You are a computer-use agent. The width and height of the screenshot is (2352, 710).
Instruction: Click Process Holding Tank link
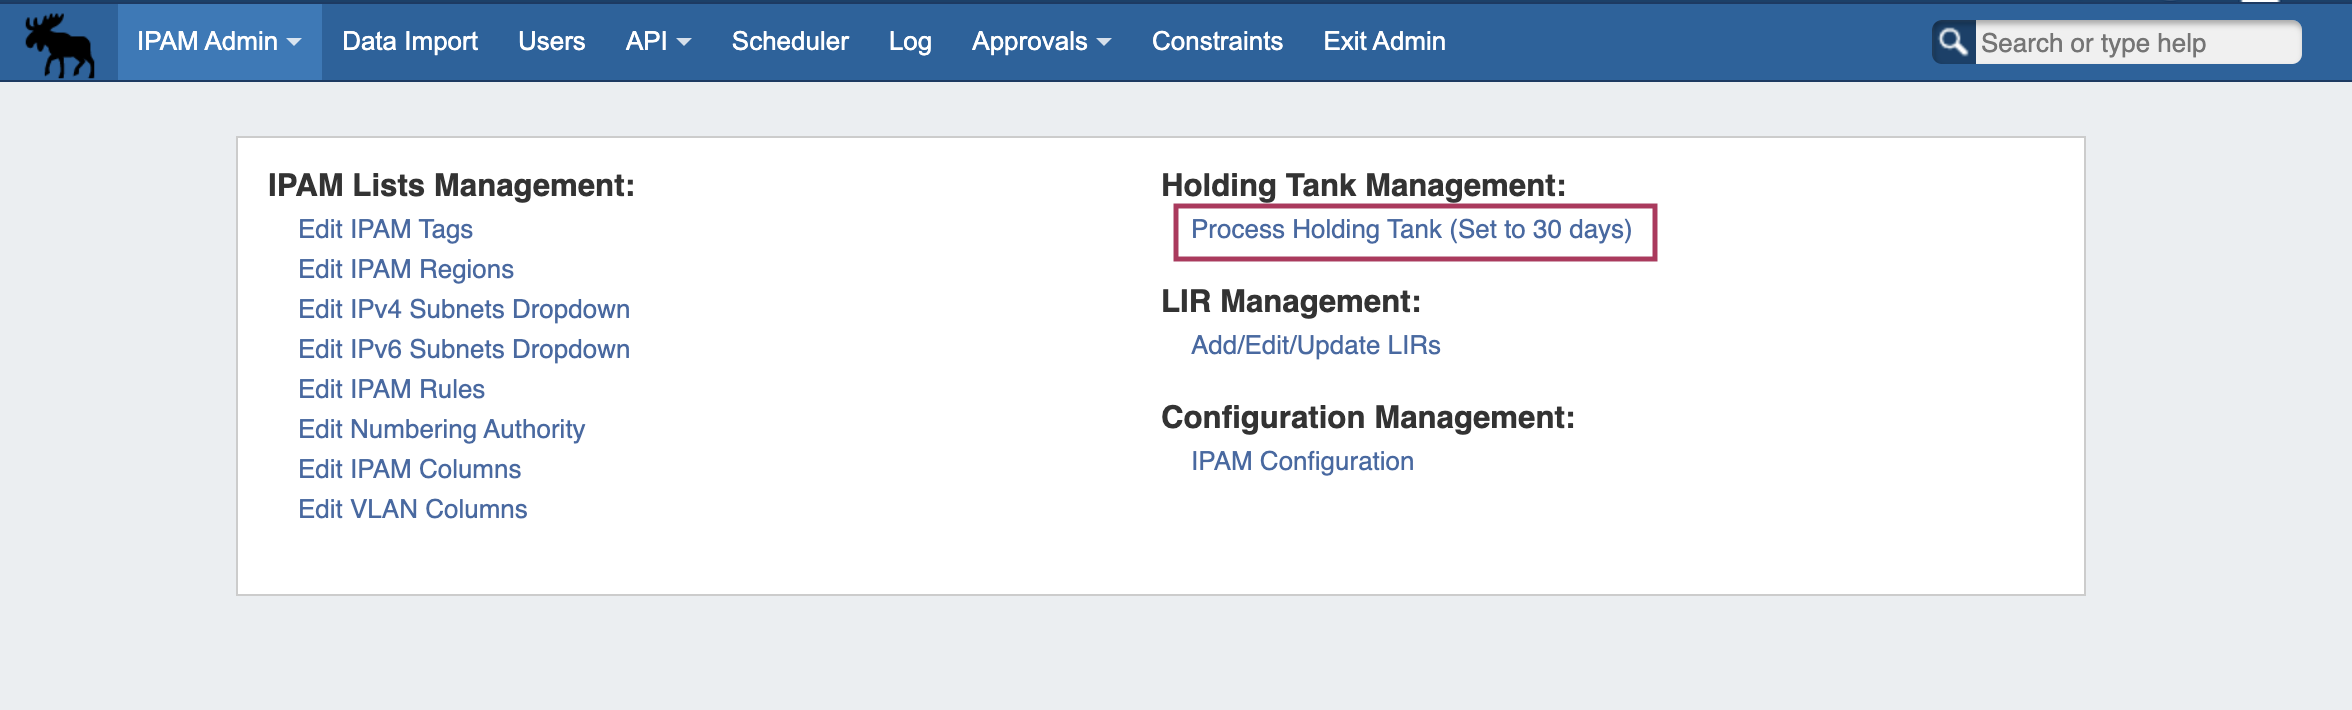click(1410, 230)
